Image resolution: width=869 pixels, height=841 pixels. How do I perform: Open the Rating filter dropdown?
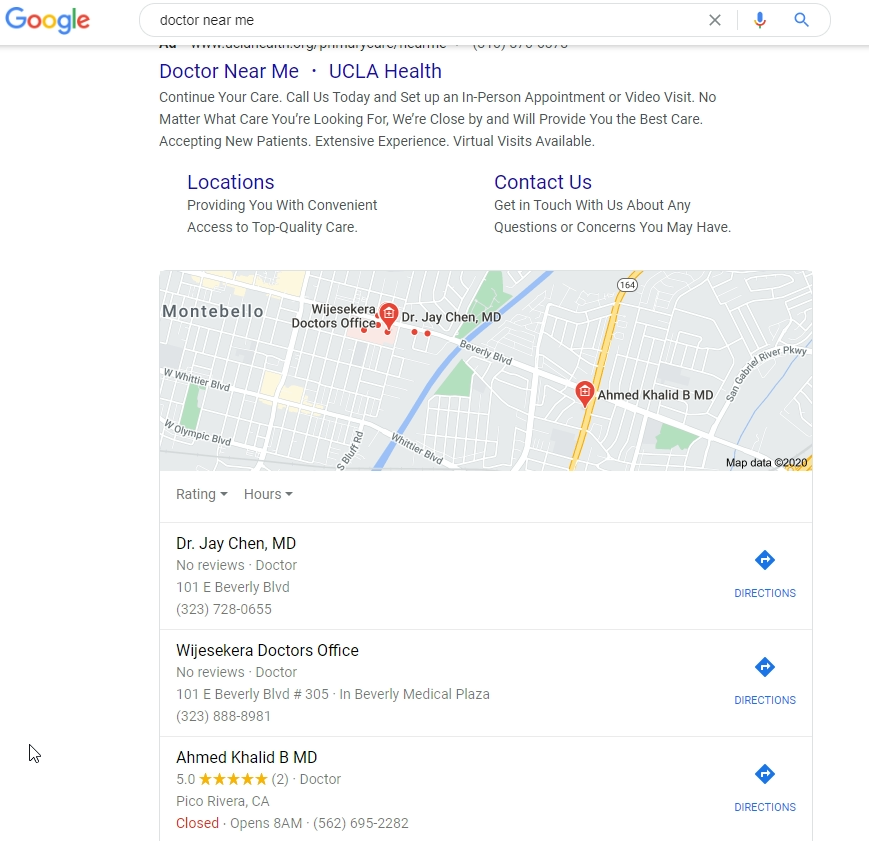tap(202, 494)
